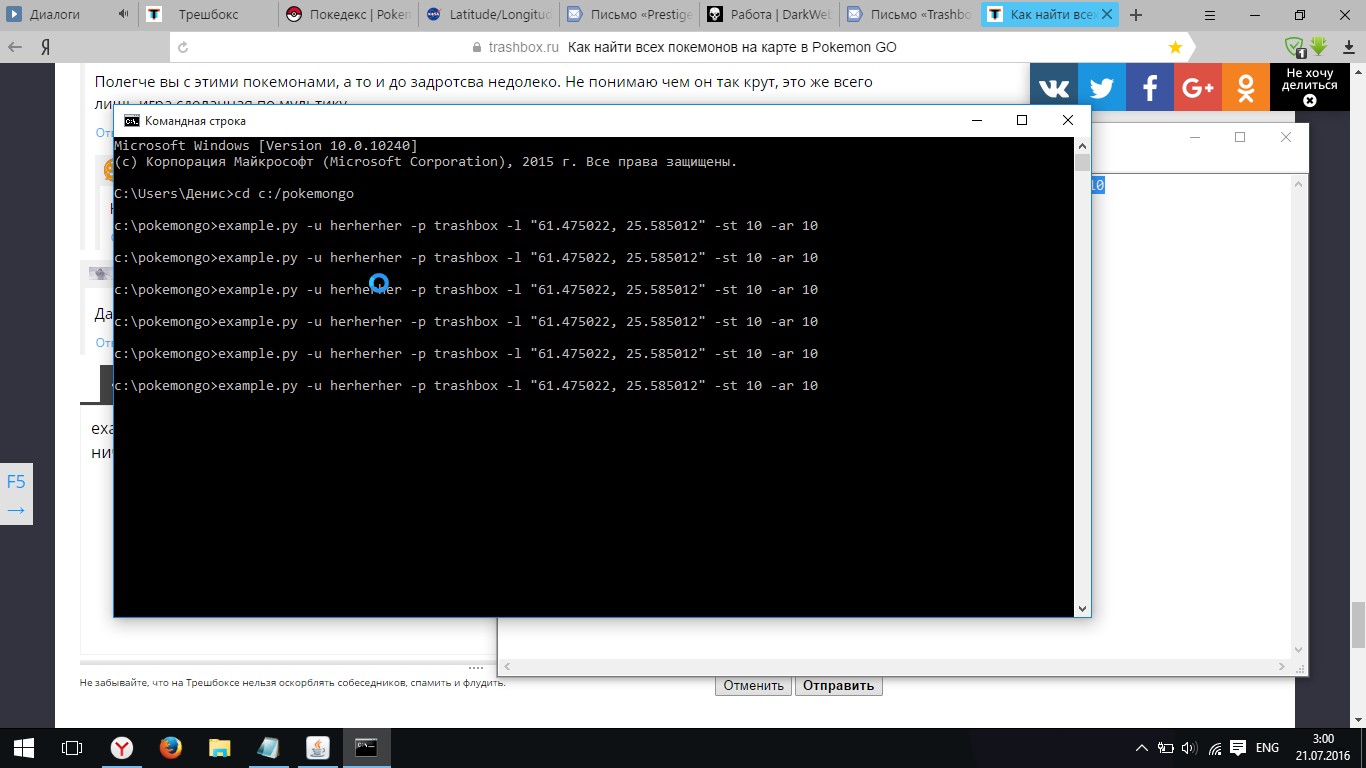
Task: Switch input language from ENG
Action: 1267,748
